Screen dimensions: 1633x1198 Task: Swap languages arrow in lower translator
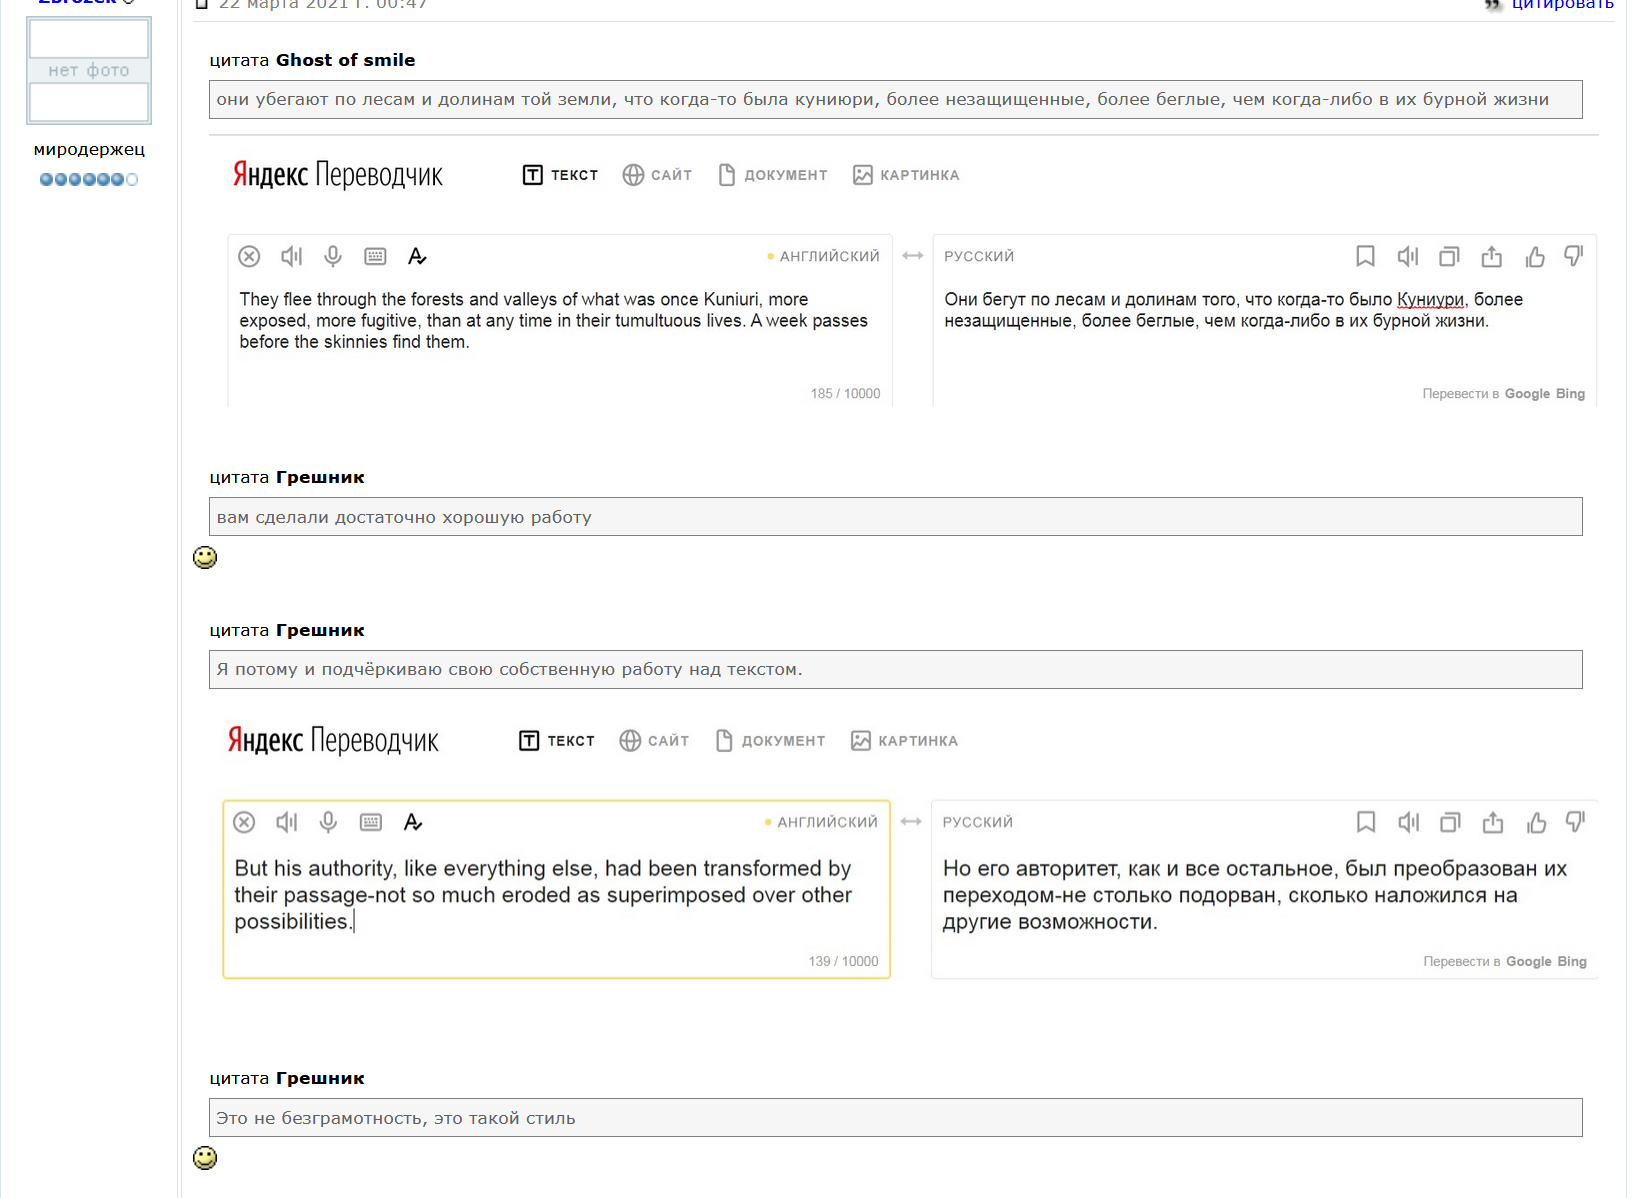tap(911, 821)
